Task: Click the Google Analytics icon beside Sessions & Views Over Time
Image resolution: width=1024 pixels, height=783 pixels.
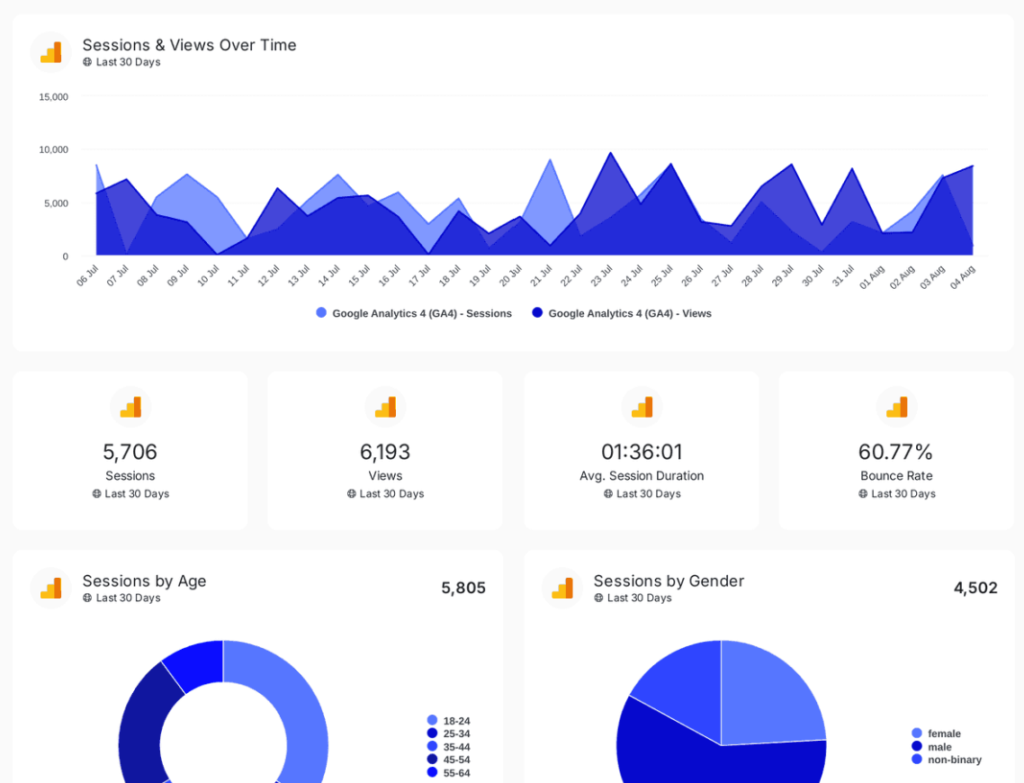Action: coord(51,52)
